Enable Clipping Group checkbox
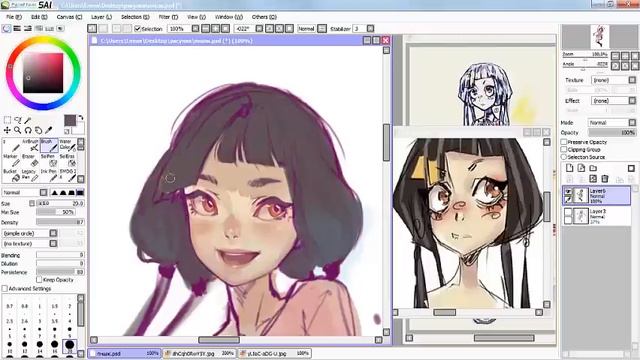The image size is (640, 360). coord(564,150)
